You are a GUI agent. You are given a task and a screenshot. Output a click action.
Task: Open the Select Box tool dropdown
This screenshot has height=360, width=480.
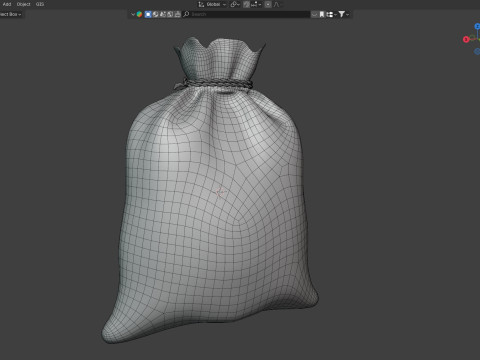click(x=11, y=14)
